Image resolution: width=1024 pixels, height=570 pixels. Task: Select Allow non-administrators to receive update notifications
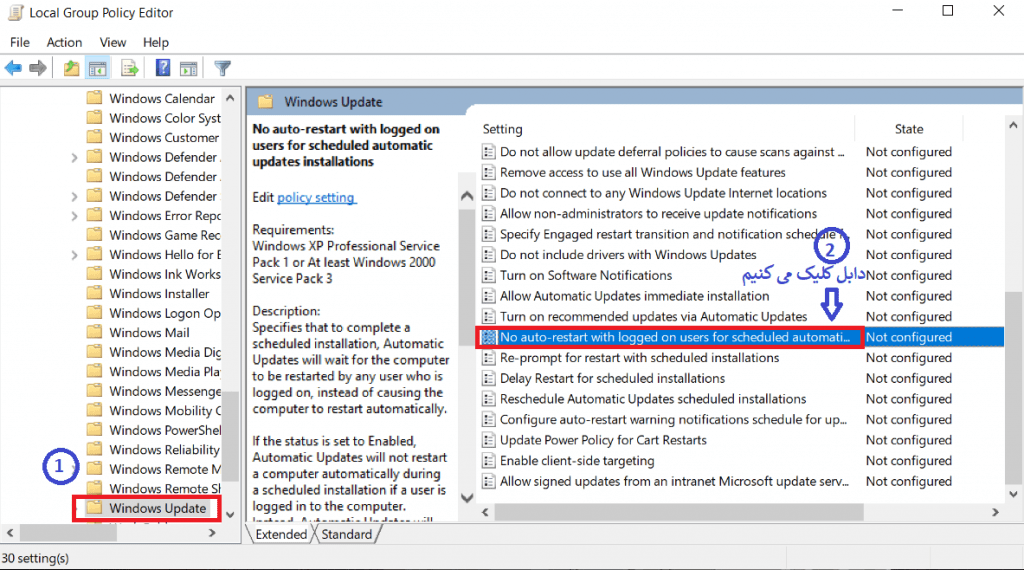coord(658,214)
